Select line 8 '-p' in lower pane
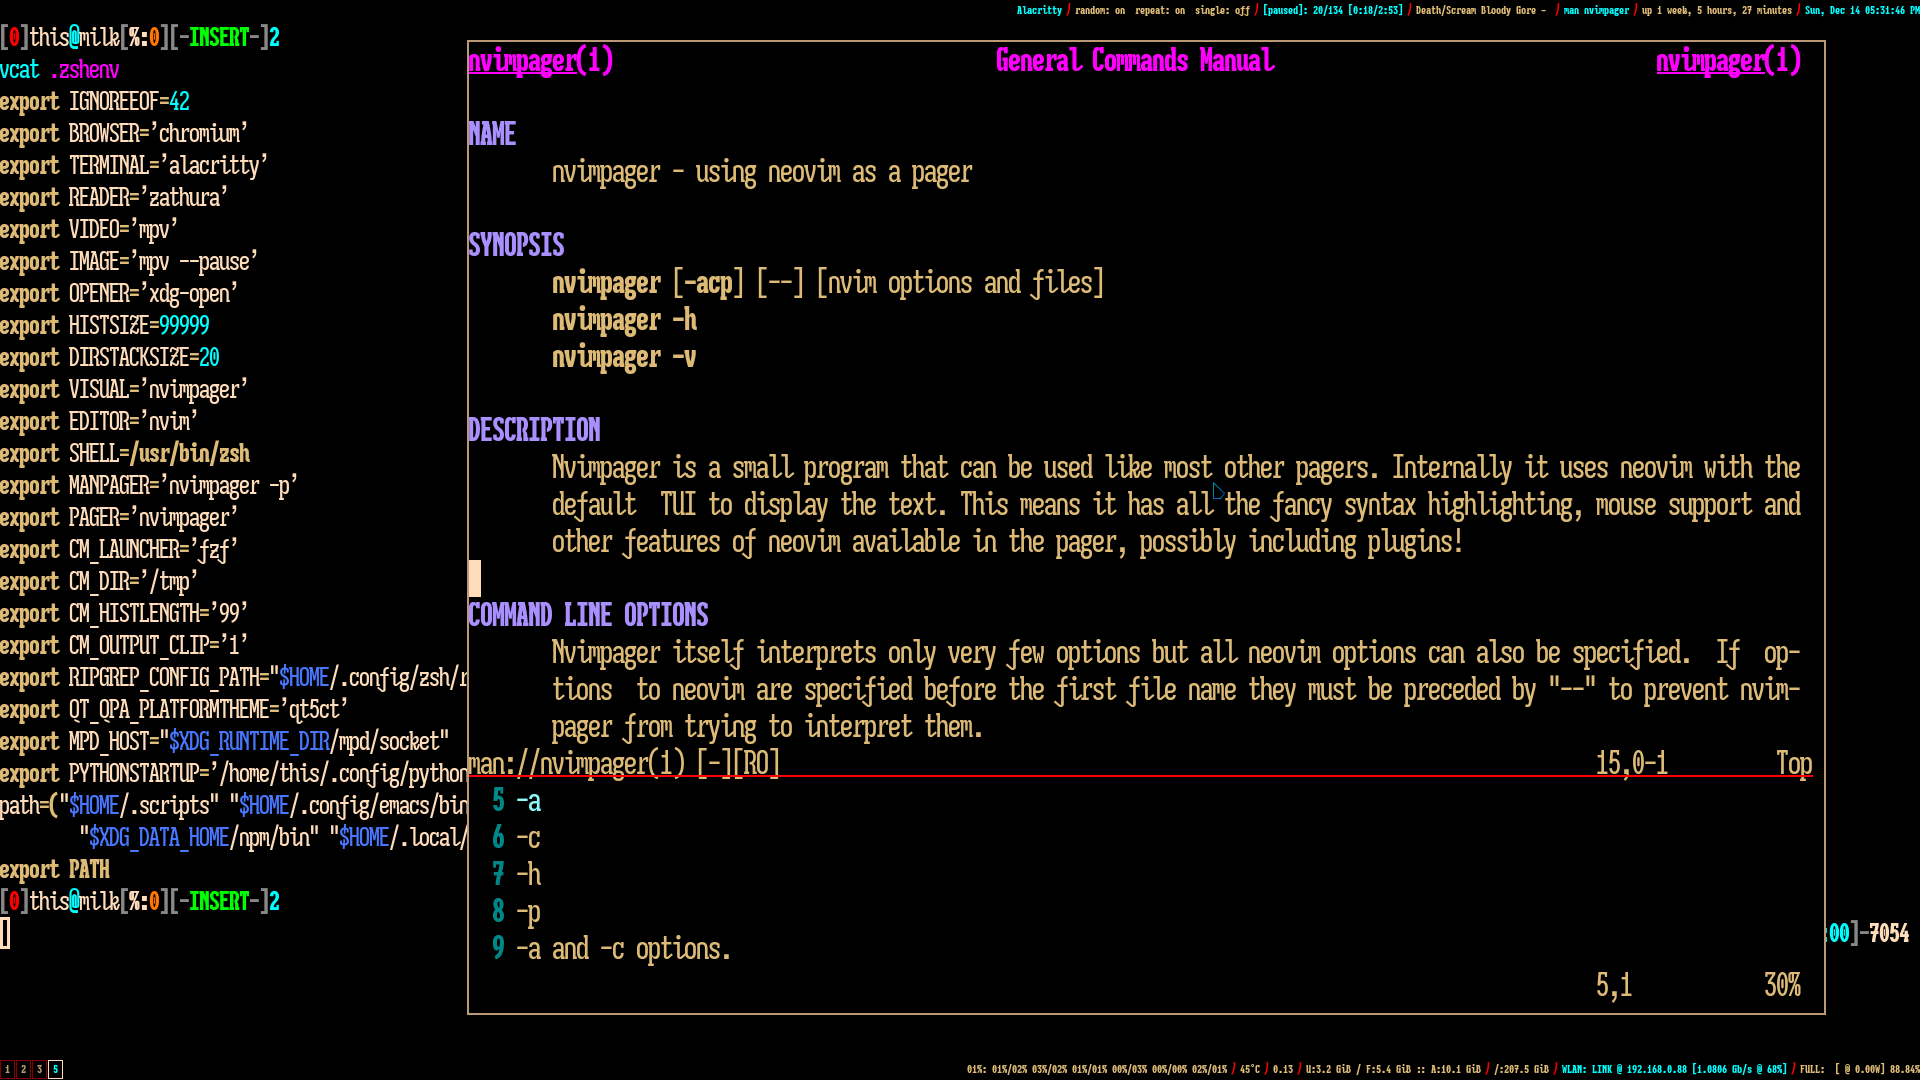 tap(528, 912)
